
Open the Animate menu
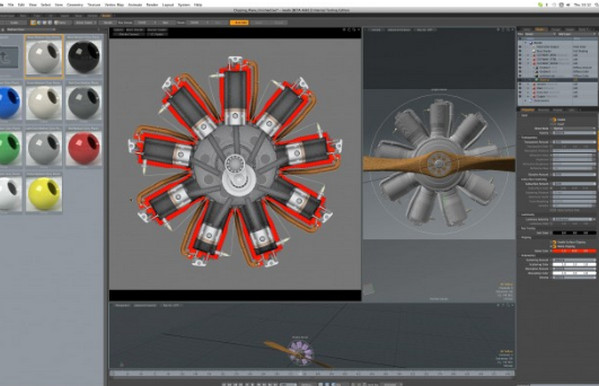135,5
